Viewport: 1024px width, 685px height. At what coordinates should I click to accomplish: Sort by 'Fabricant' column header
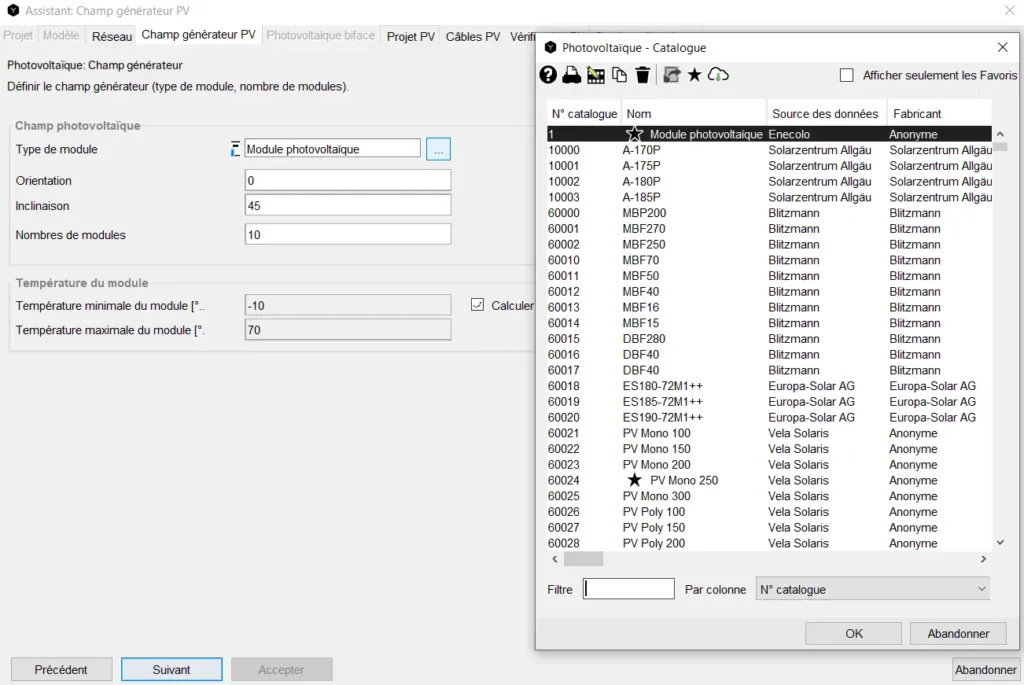[917, 114]
